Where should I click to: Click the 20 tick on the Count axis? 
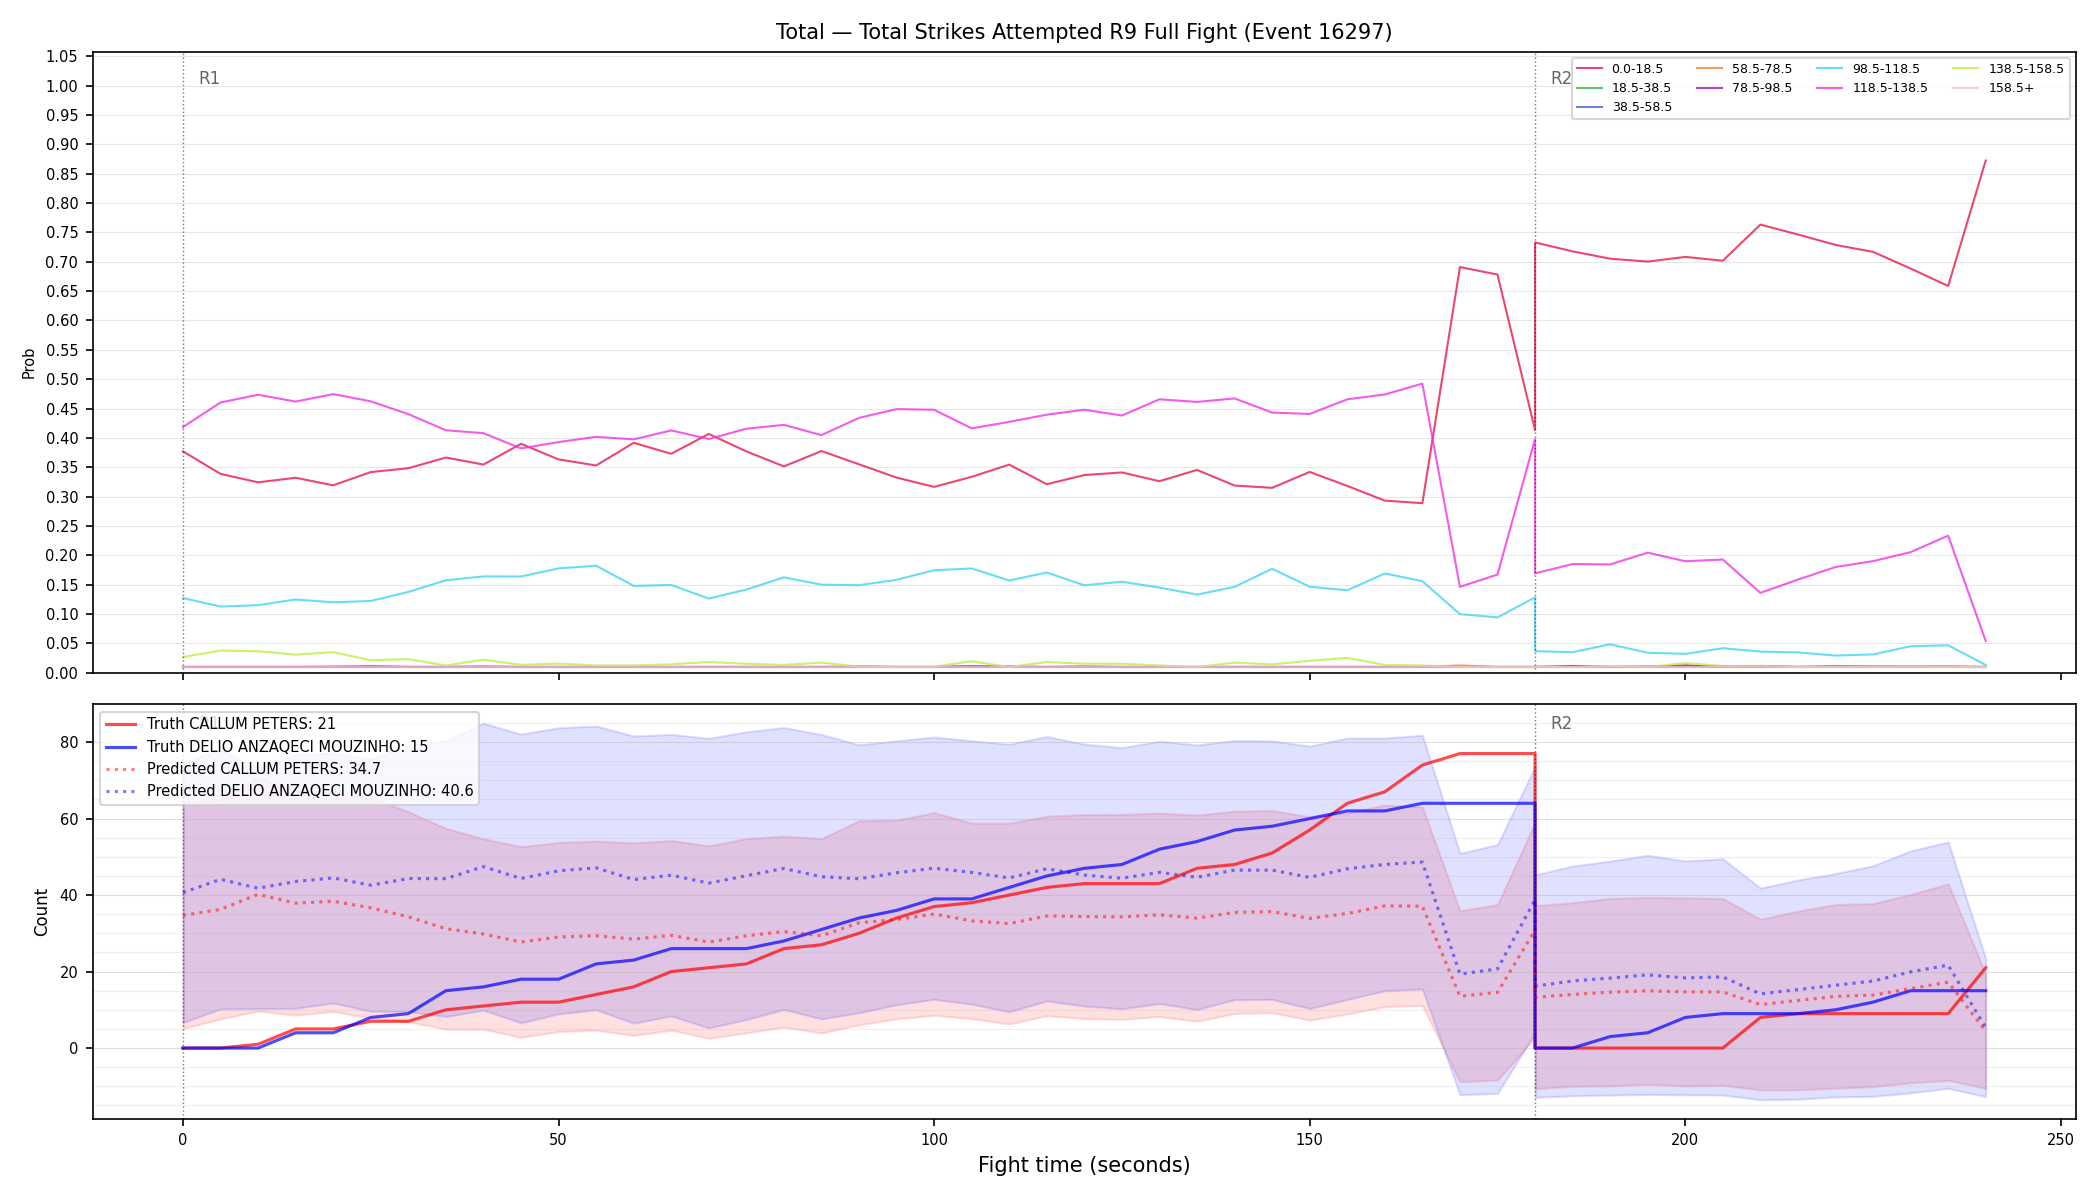(x=69, y=972)
